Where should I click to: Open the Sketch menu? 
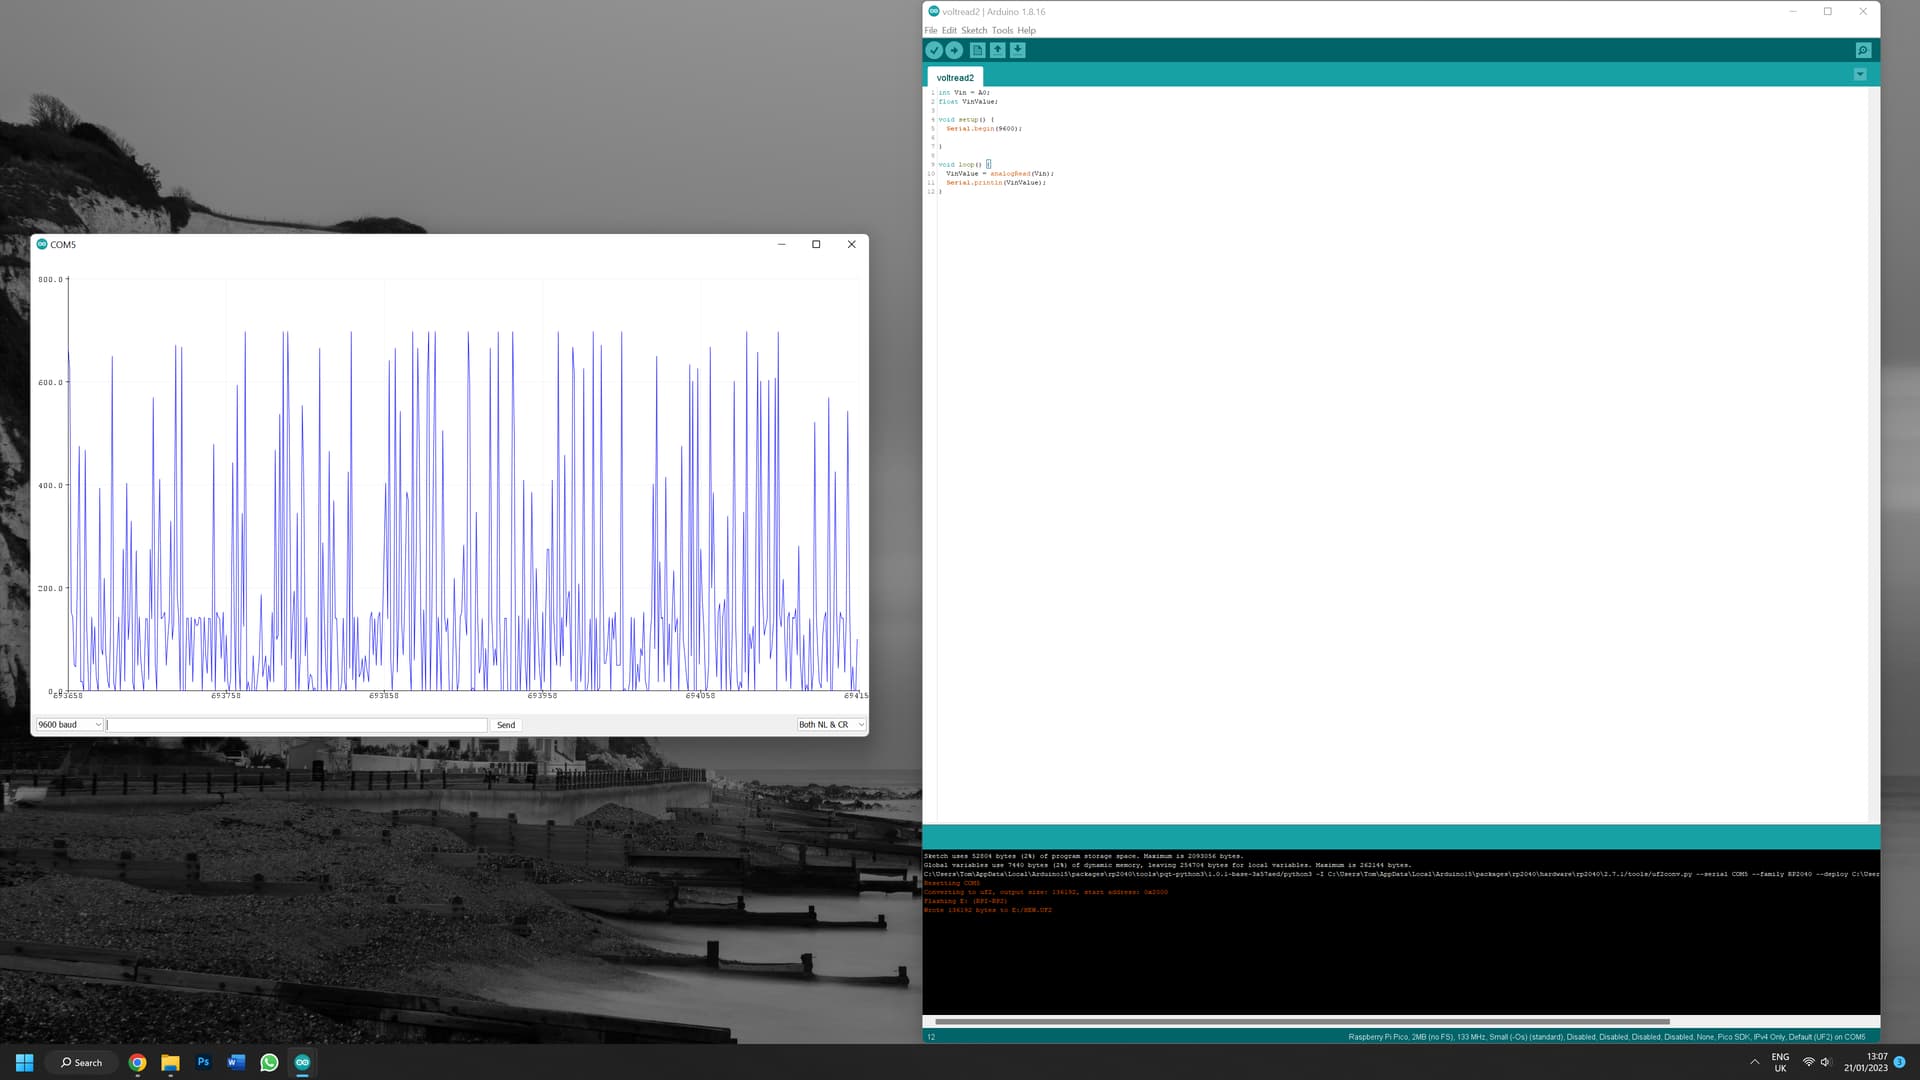[x=973, y=30]
